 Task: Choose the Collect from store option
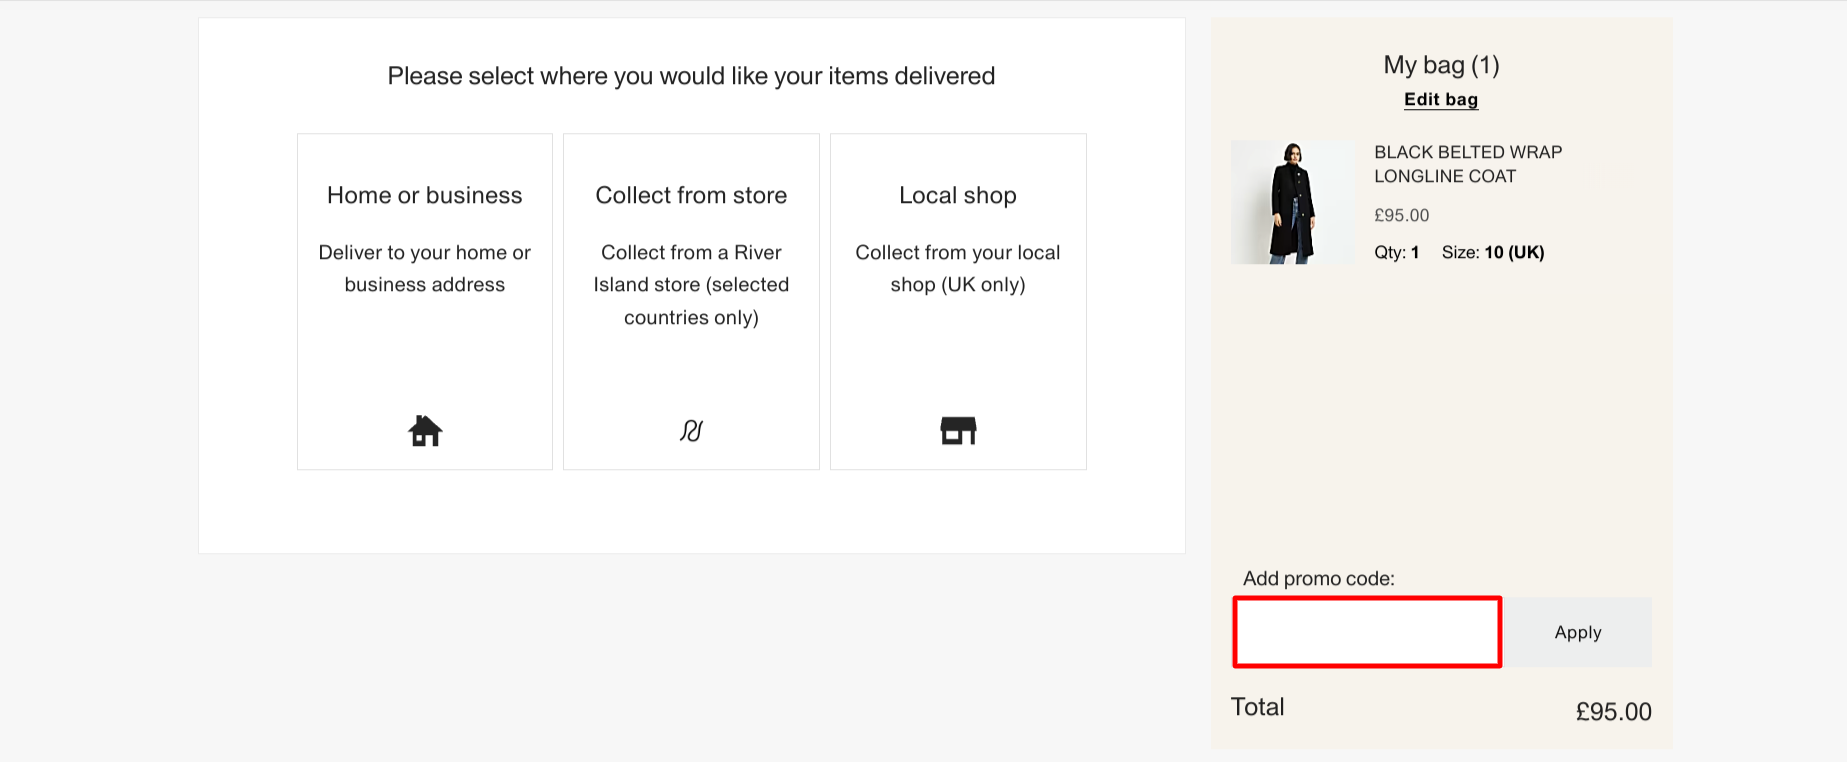click(690, 300)
